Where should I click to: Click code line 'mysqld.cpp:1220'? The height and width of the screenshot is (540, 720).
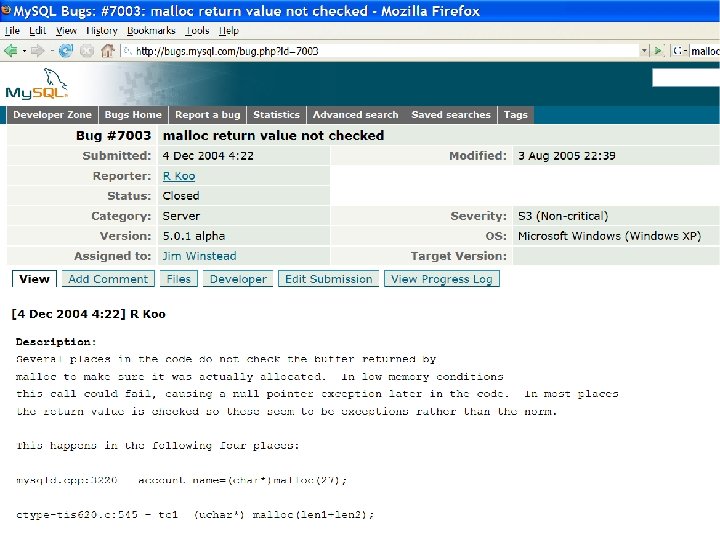pyautogui.click(x=67, y=480)
